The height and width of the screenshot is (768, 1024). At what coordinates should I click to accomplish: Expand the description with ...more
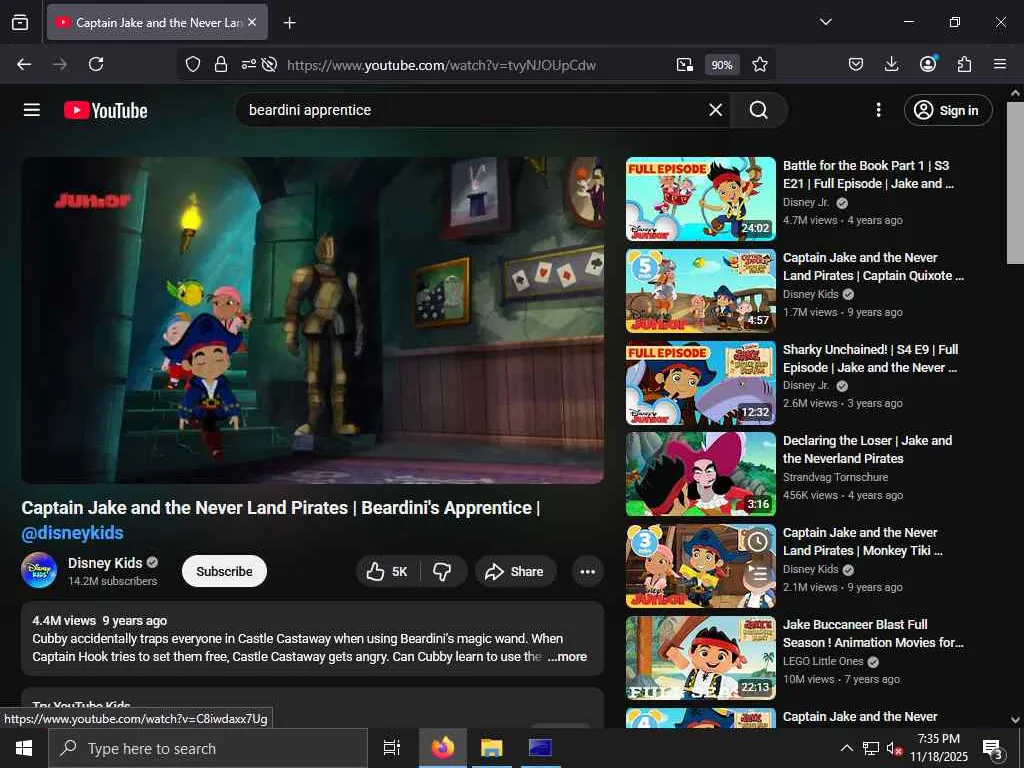567,657
